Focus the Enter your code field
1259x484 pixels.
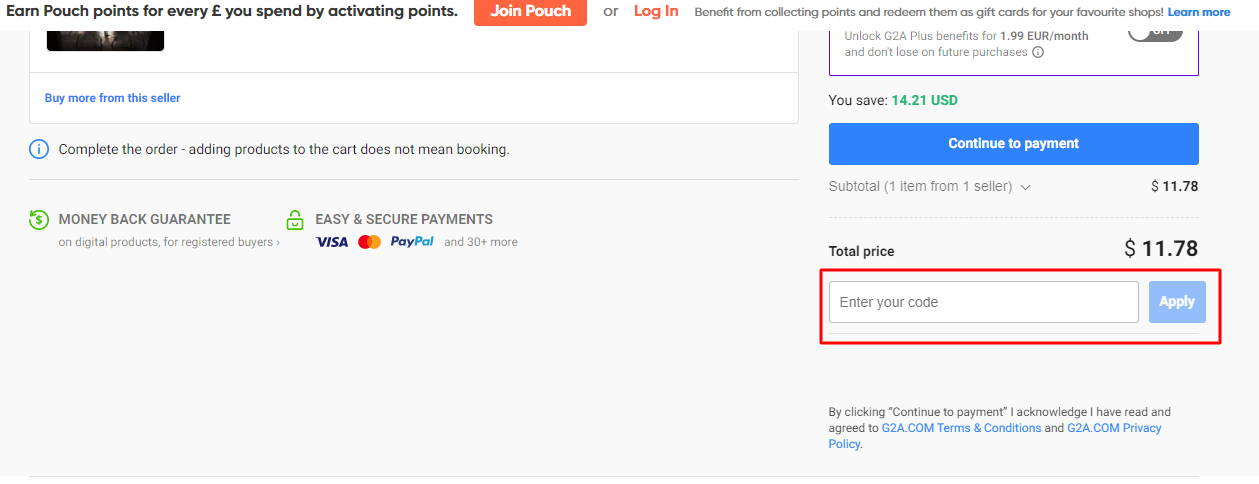pyautogui.click(x=983, y=302)
